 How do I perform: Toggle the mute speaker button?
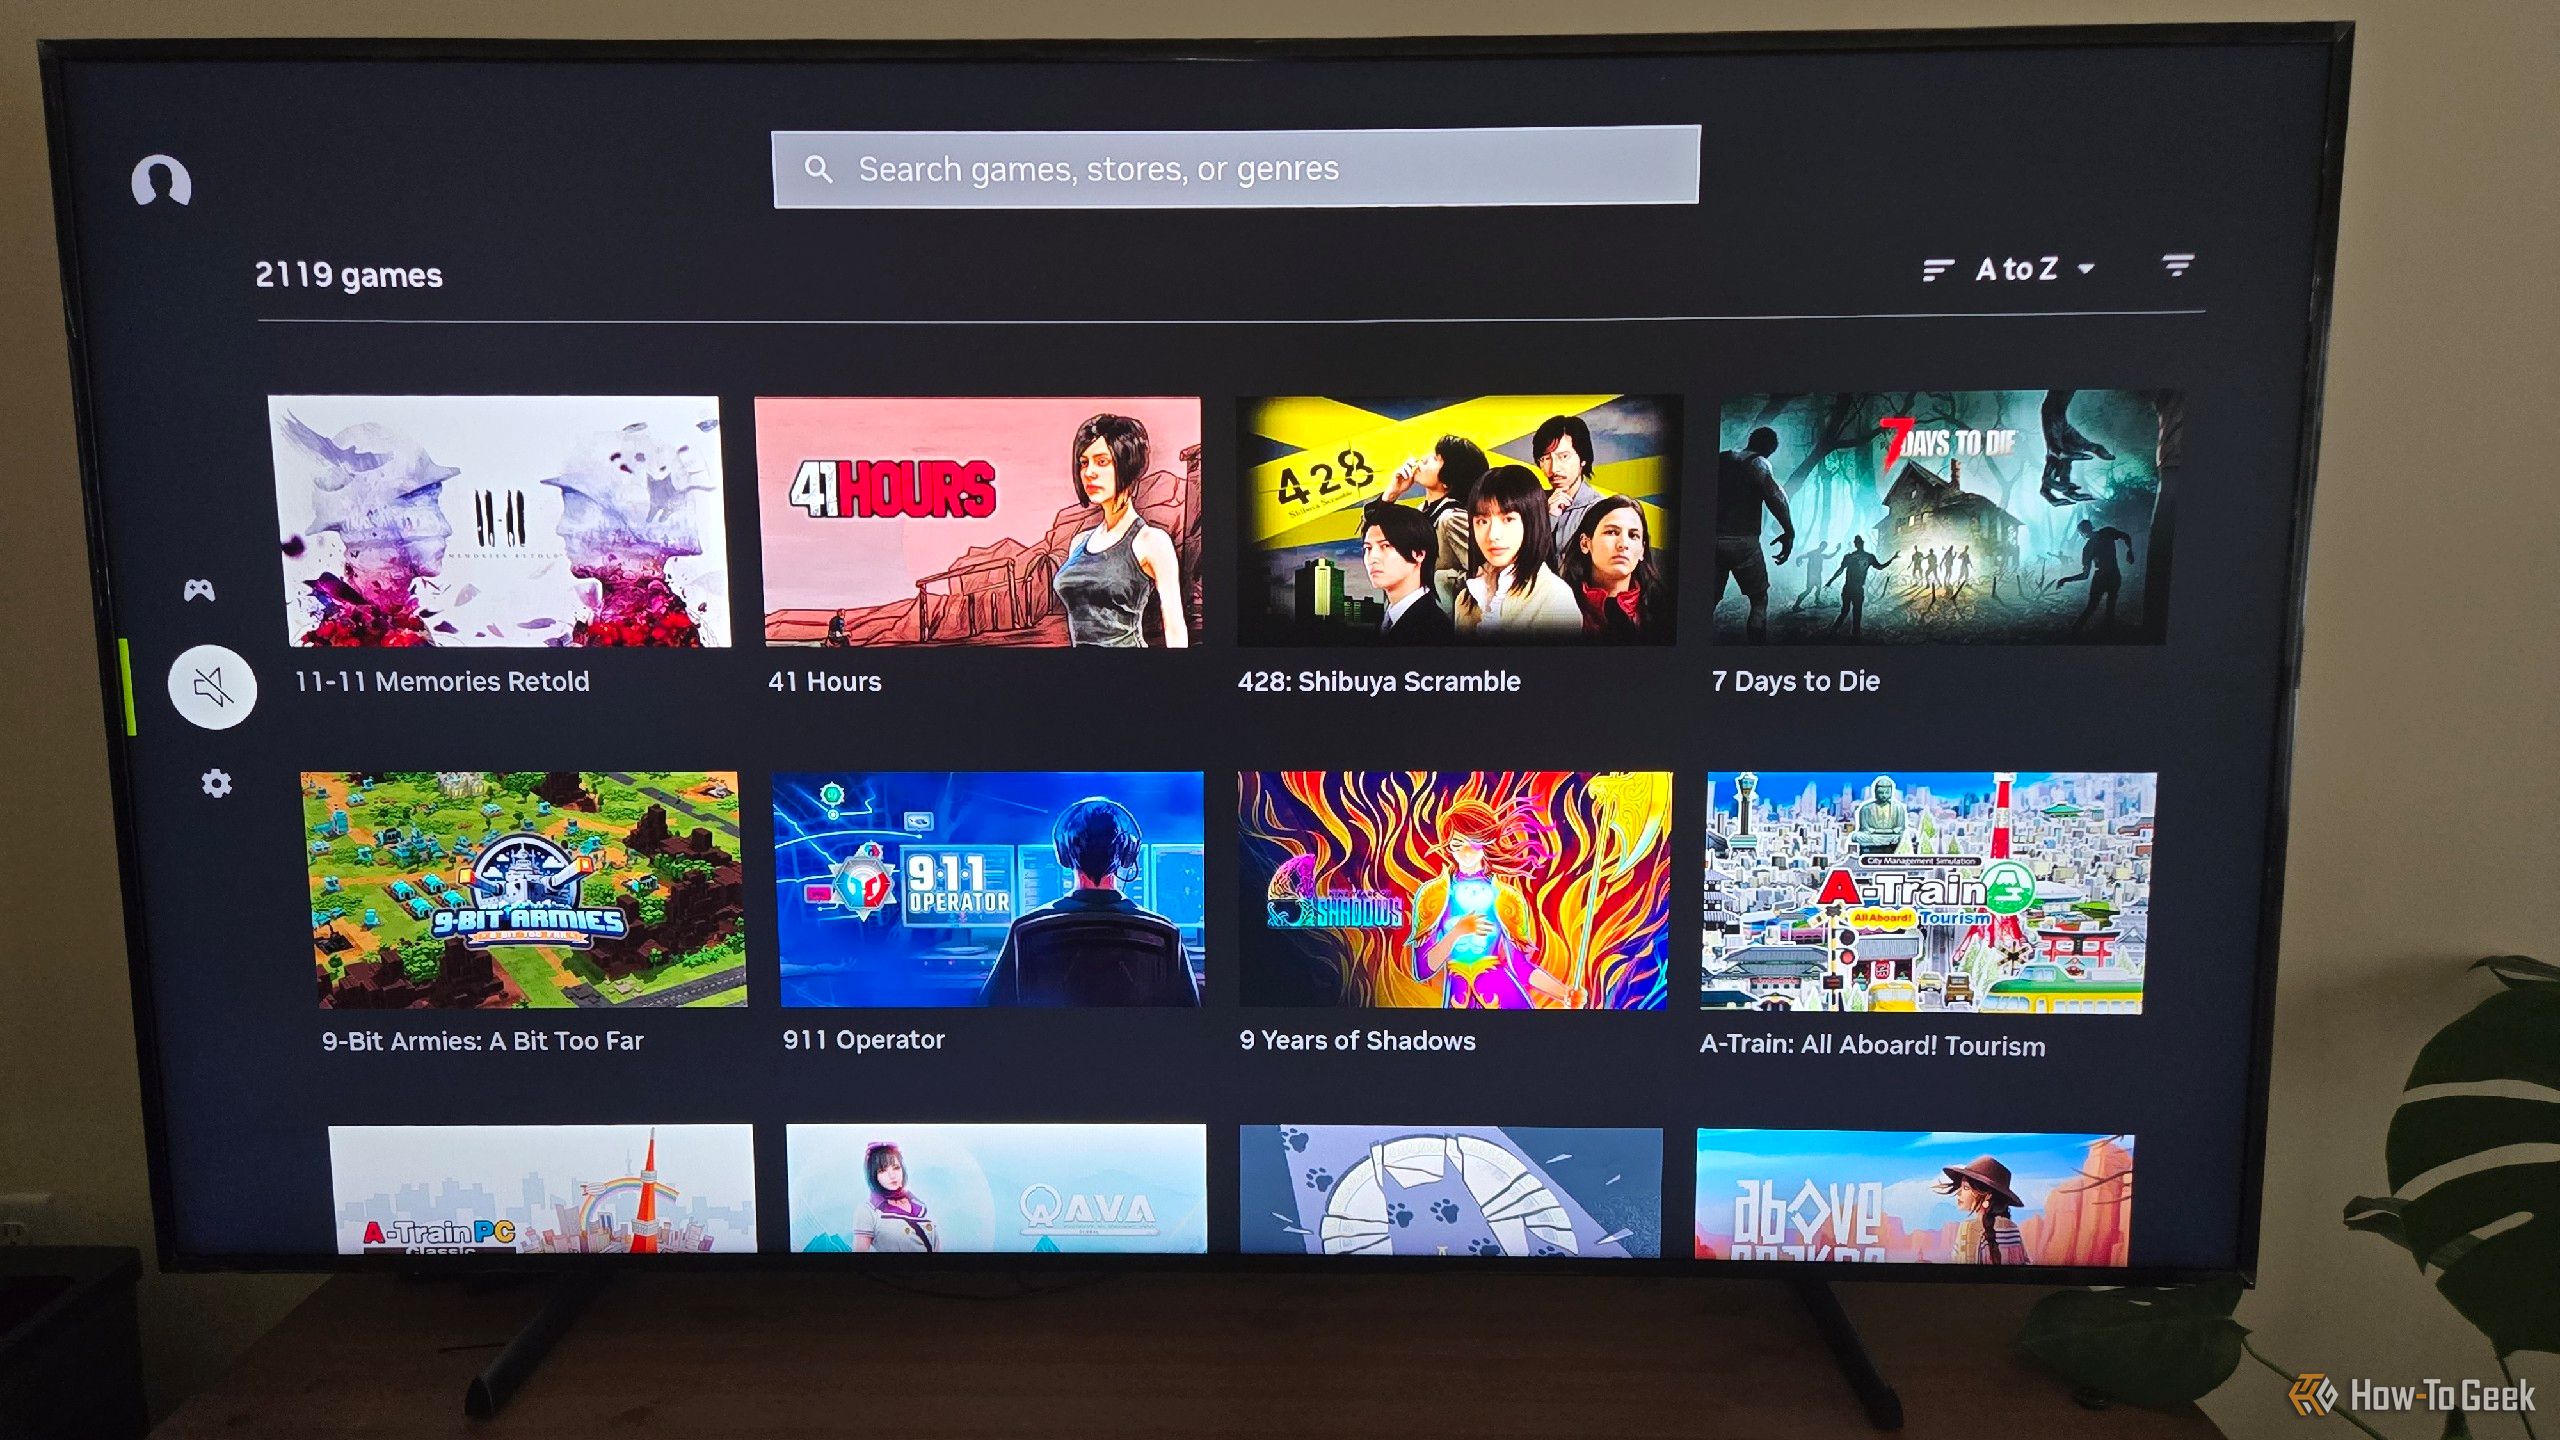click(x=209, y=684)
